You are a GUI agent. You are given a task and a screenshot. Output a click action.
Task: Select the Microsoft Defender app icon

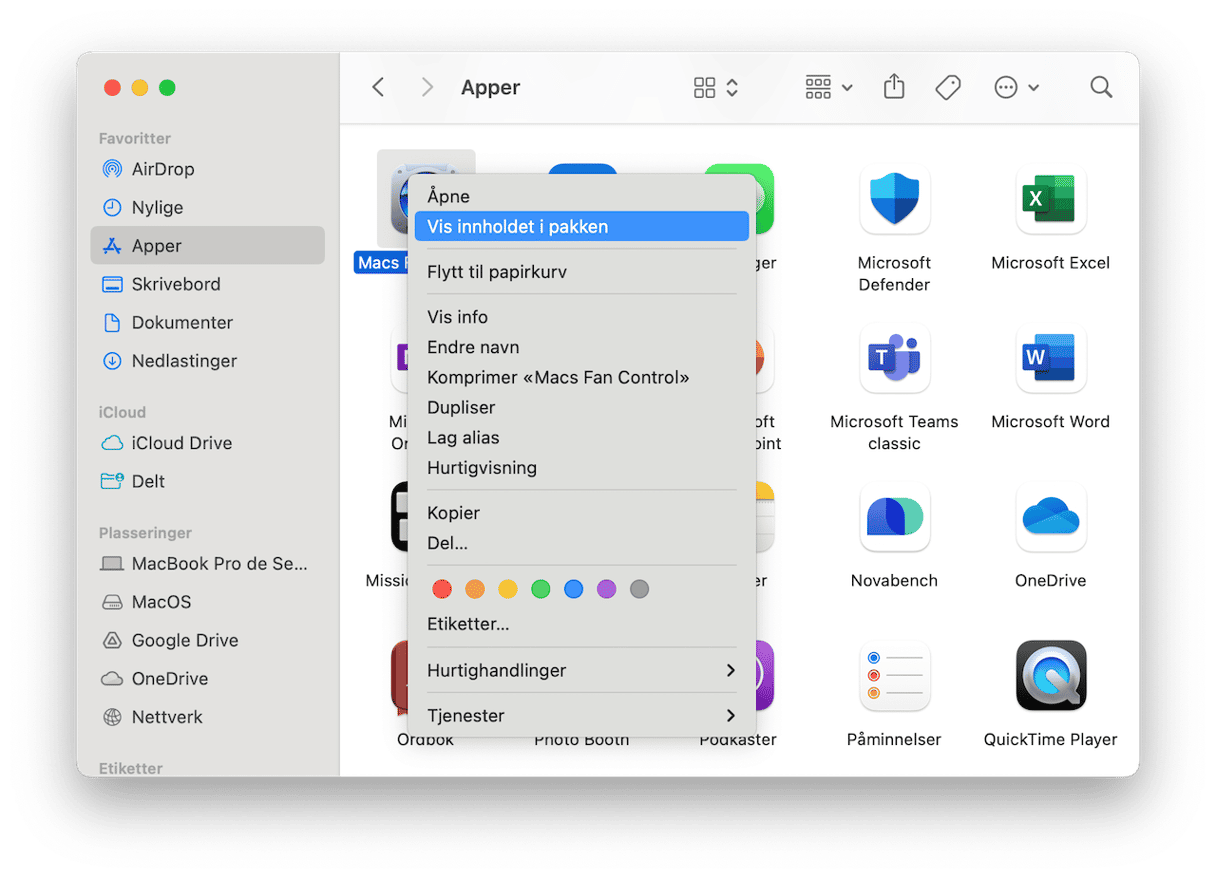point(894,199)
